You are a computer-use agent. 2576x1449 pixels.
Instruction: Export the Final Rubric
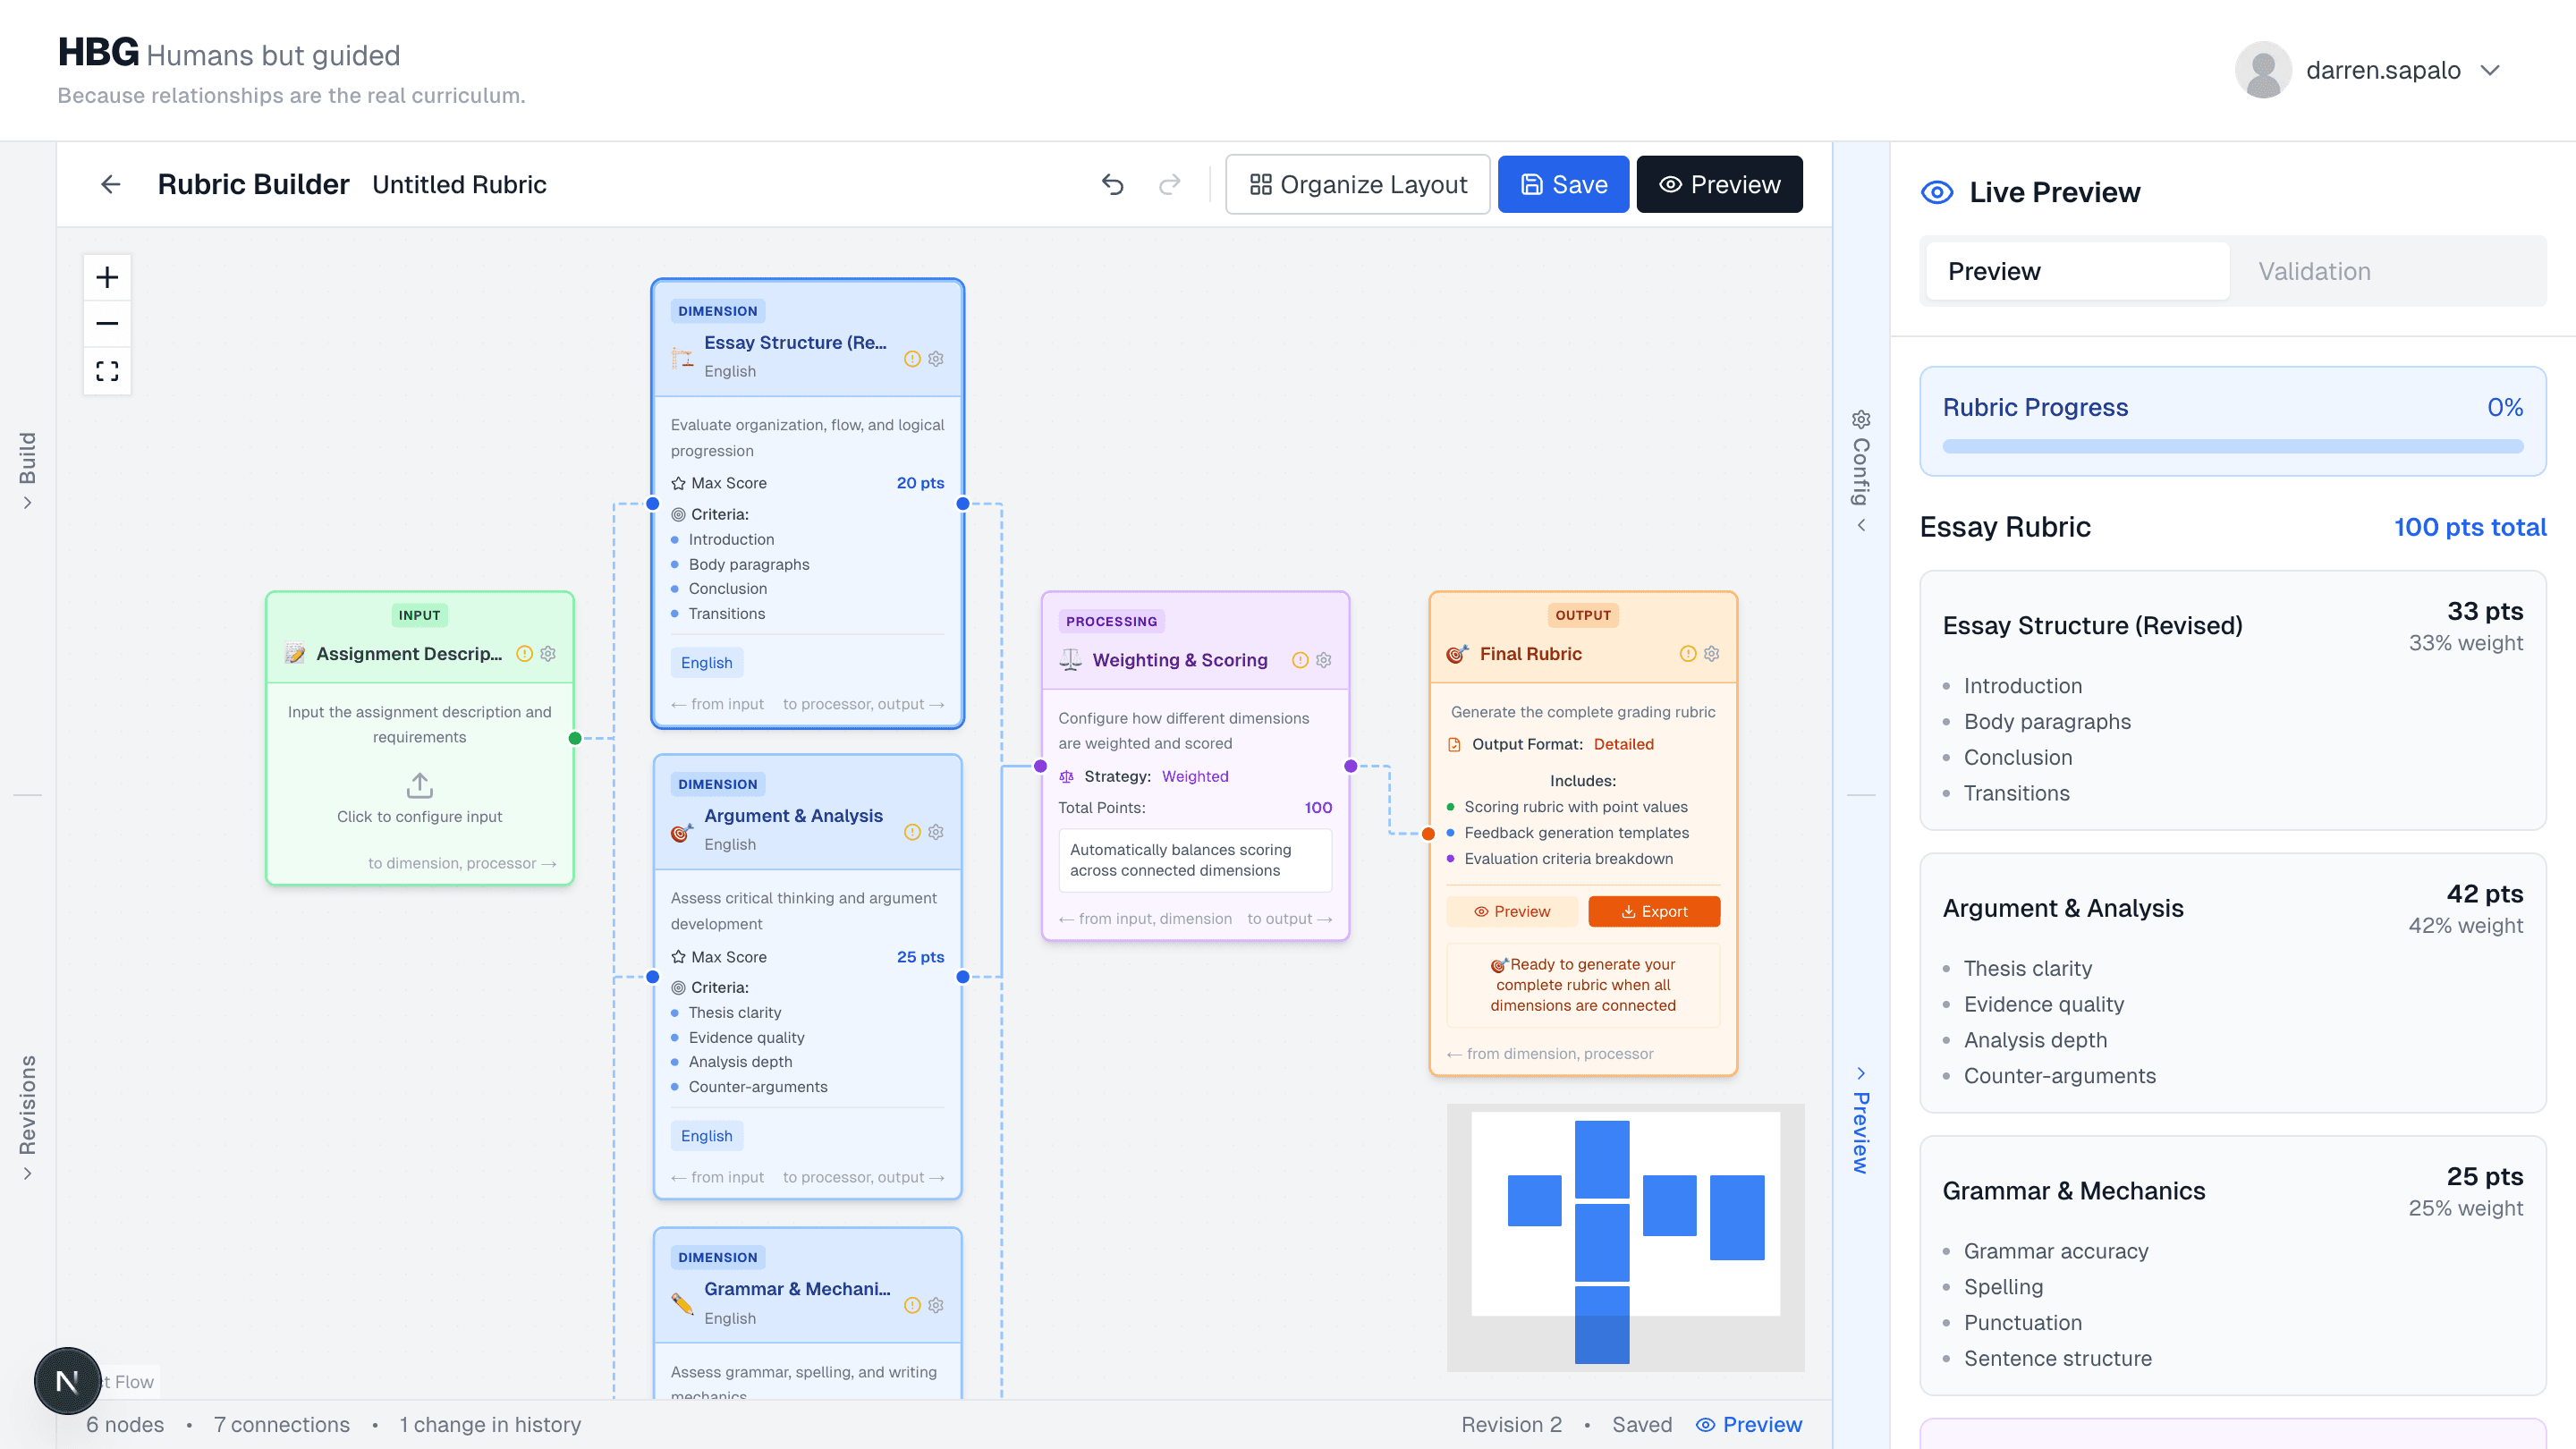pyautogui.click(x=1653, y=911)
